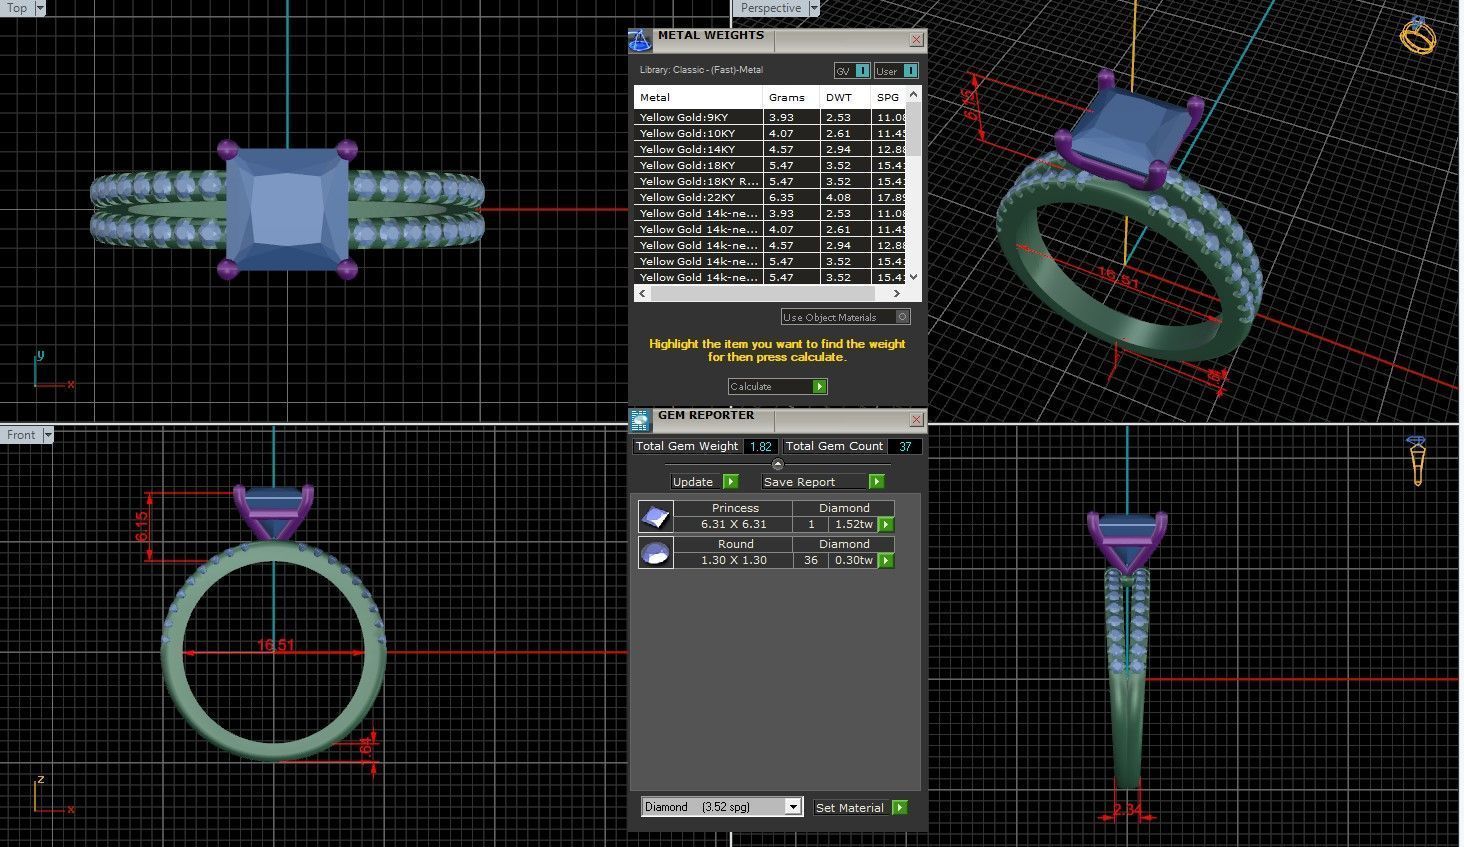The height and width of the screenshot is (847, 1464).
Task: Select the Princess gem thumbnail
Action: tap(655, 517)
